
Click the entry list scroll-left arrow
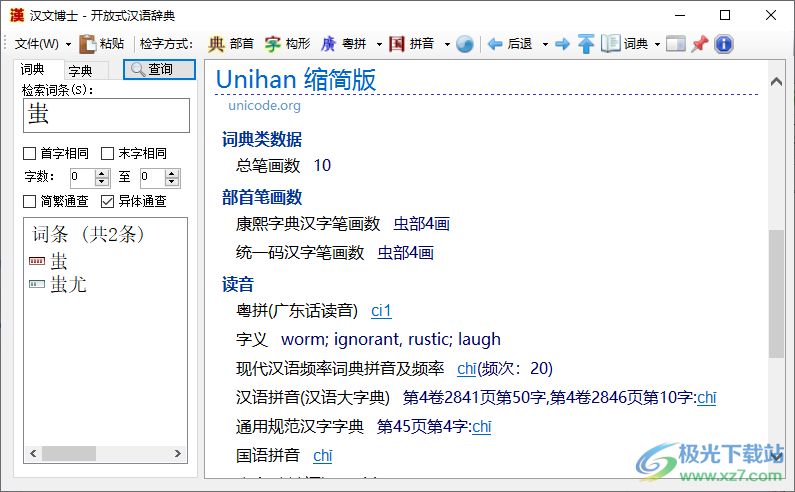click(x=33, y=453)
